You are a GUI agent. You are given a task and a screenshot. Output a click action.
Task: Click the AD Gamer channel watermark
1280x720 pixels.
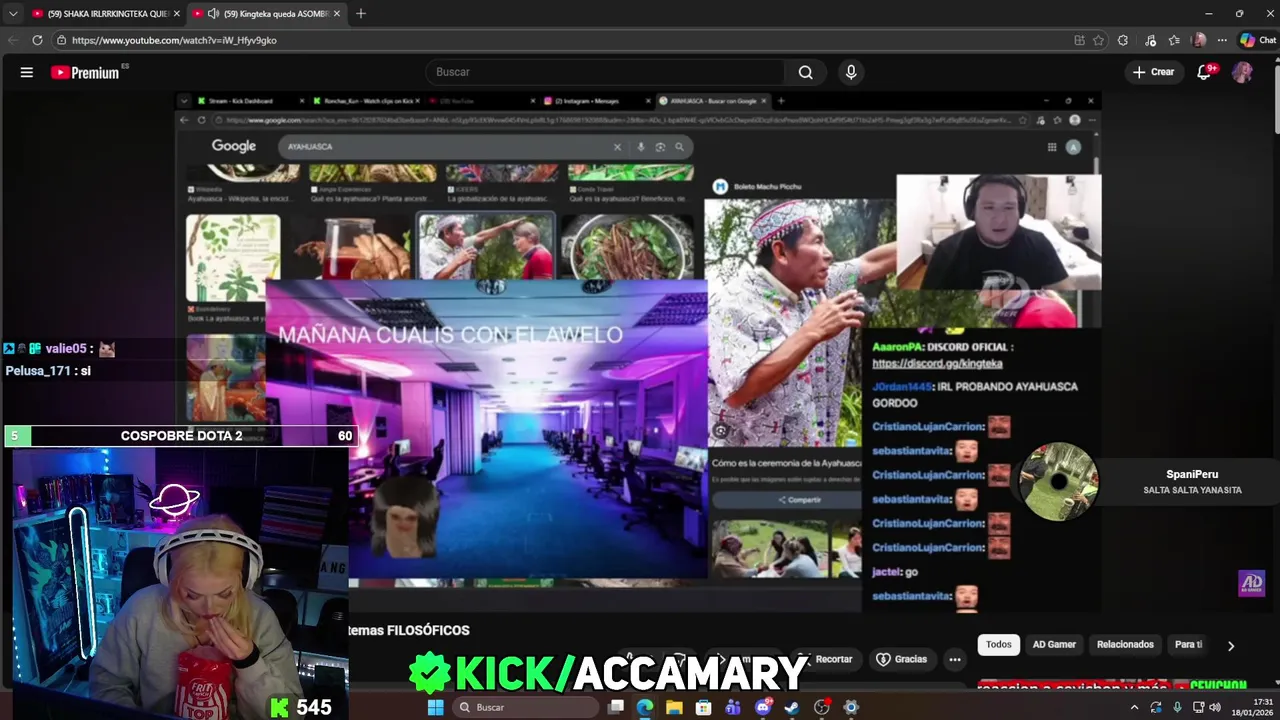tap(1251, 584)
